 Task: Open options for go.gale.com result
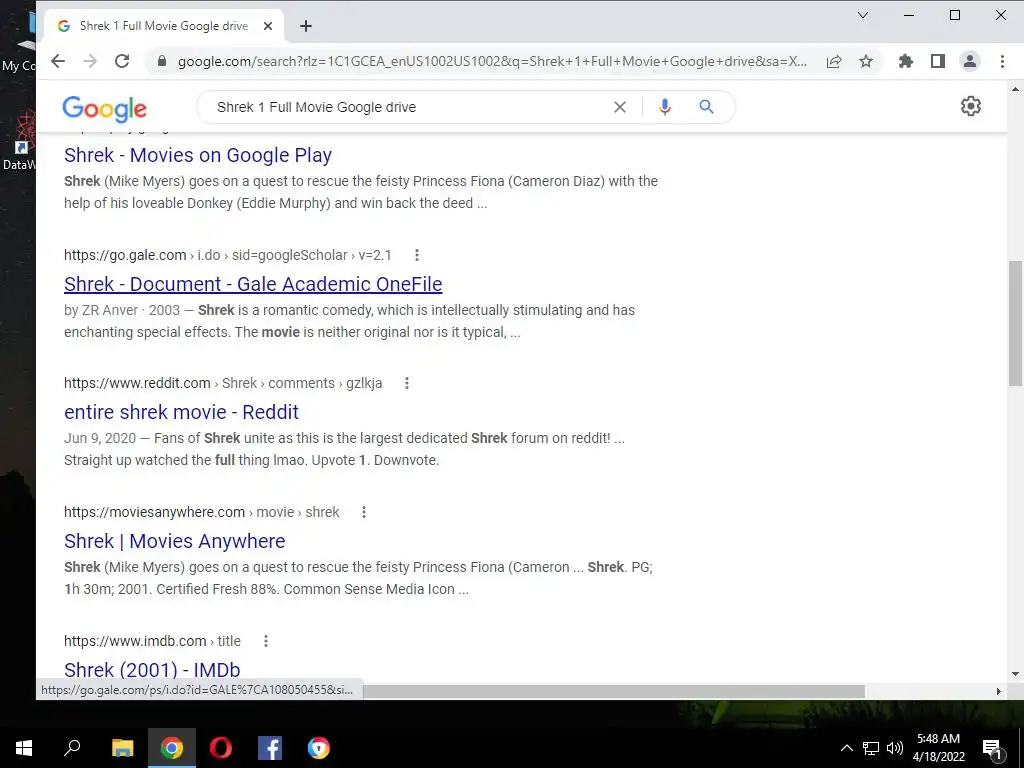[x=417, y=255]
